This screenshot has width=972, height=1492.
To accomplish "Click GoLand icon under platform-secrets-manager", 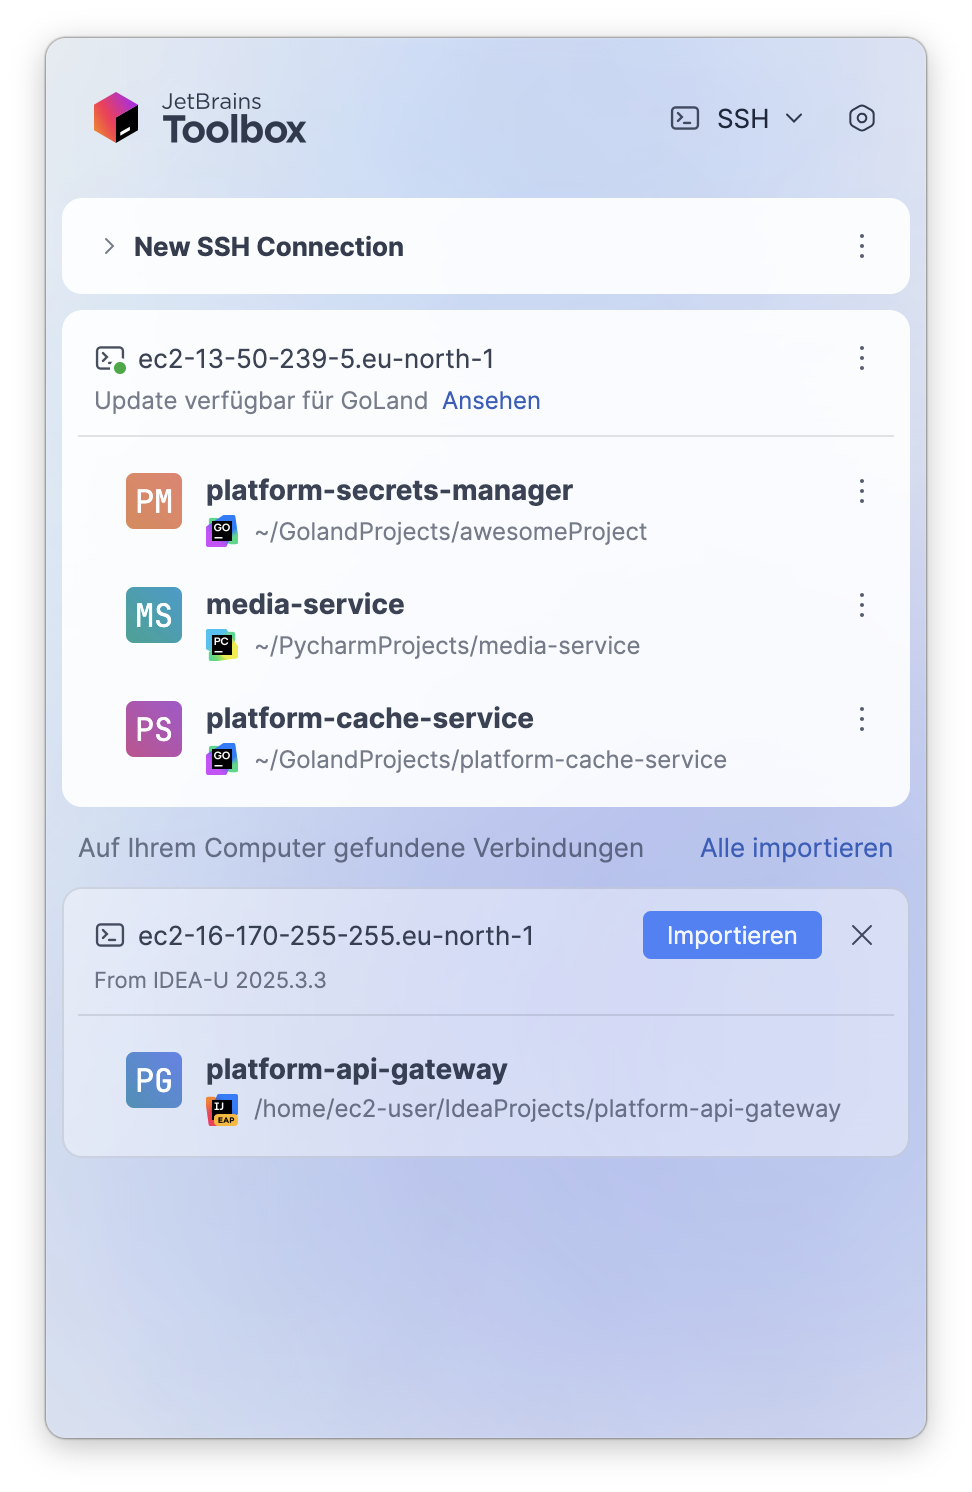I will pos(222,531).
